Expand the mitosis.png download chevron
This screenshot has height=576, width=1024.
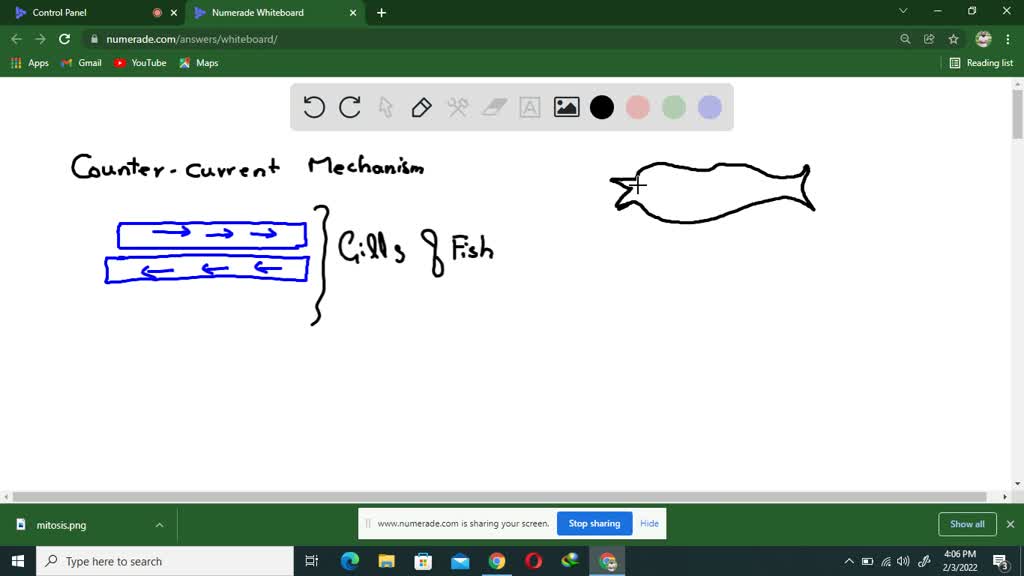[x=158, y=523]
